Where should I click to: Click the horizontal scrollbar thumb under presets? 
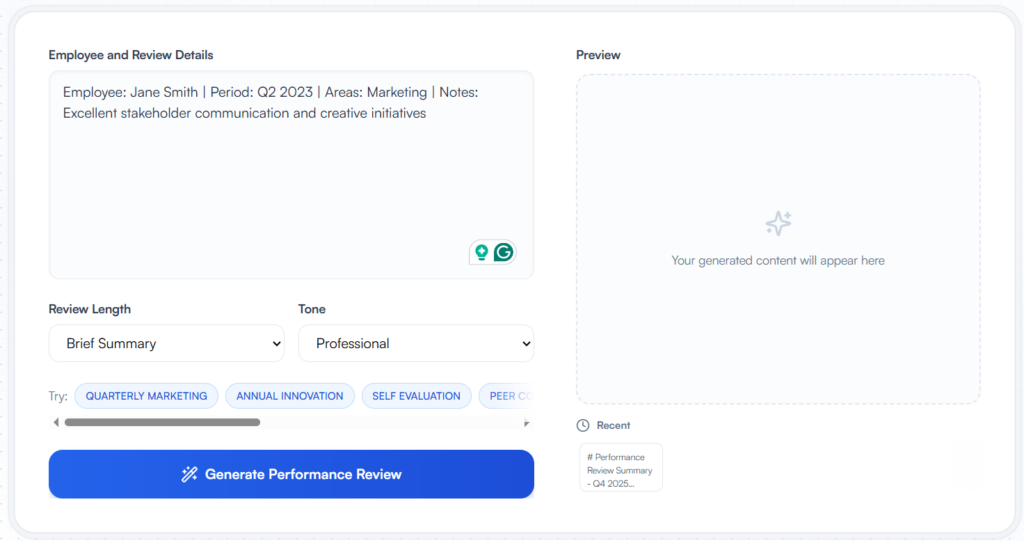click(x=163, y=423)
